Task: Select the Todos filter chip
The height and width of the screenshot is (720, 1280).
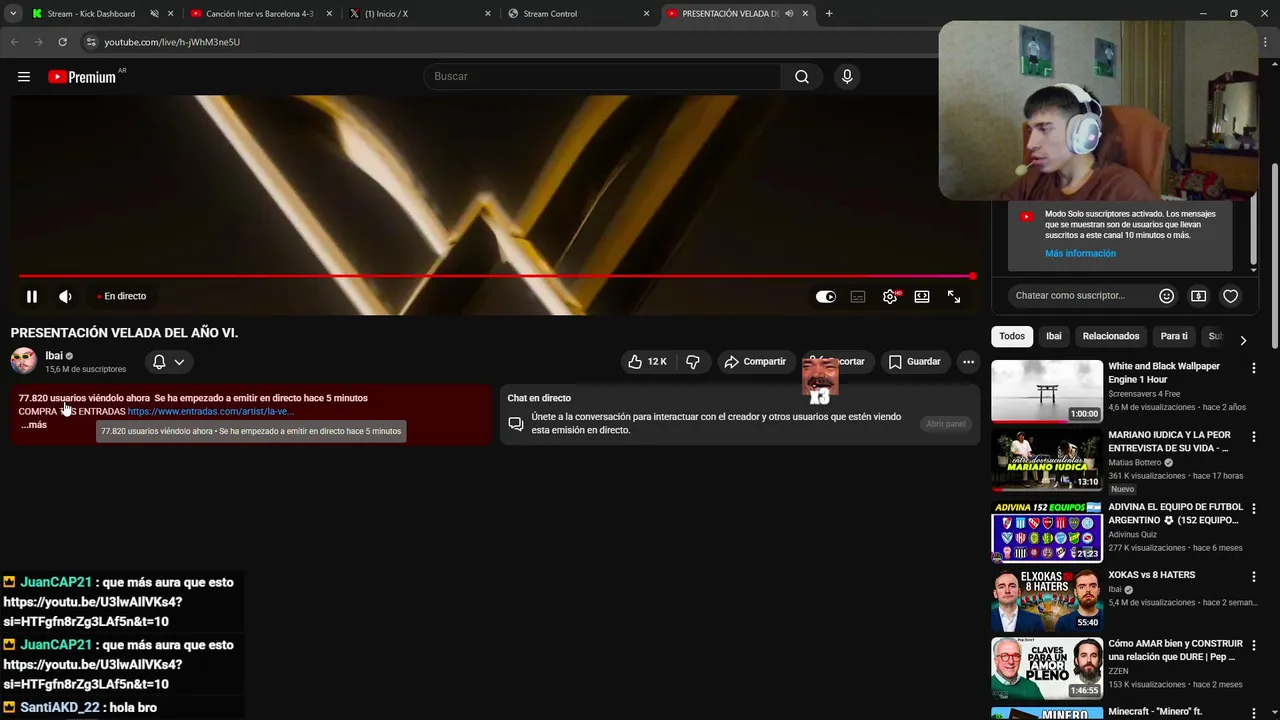Action: (x=1012, y=336)
